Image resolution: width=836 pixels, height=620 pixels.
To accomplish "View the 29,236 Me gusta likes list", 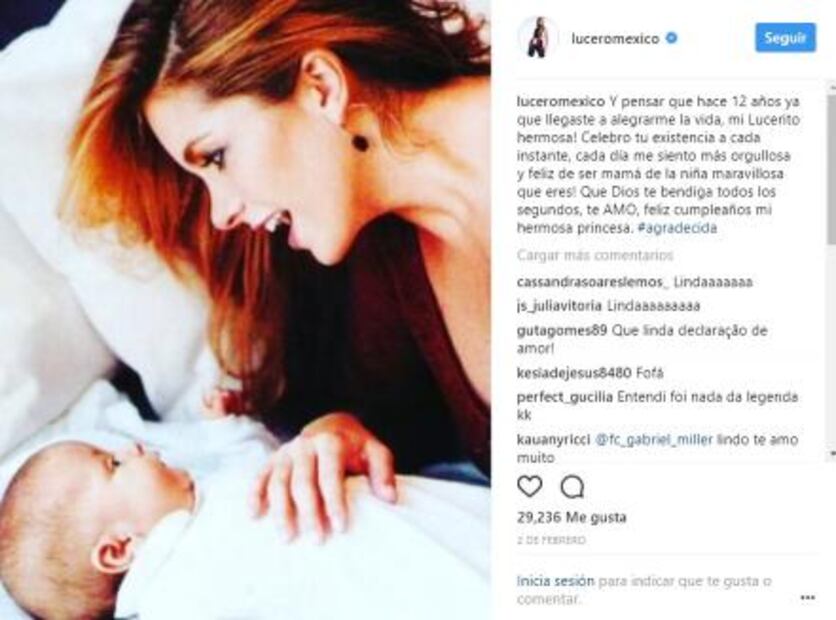I will point(572,517).
